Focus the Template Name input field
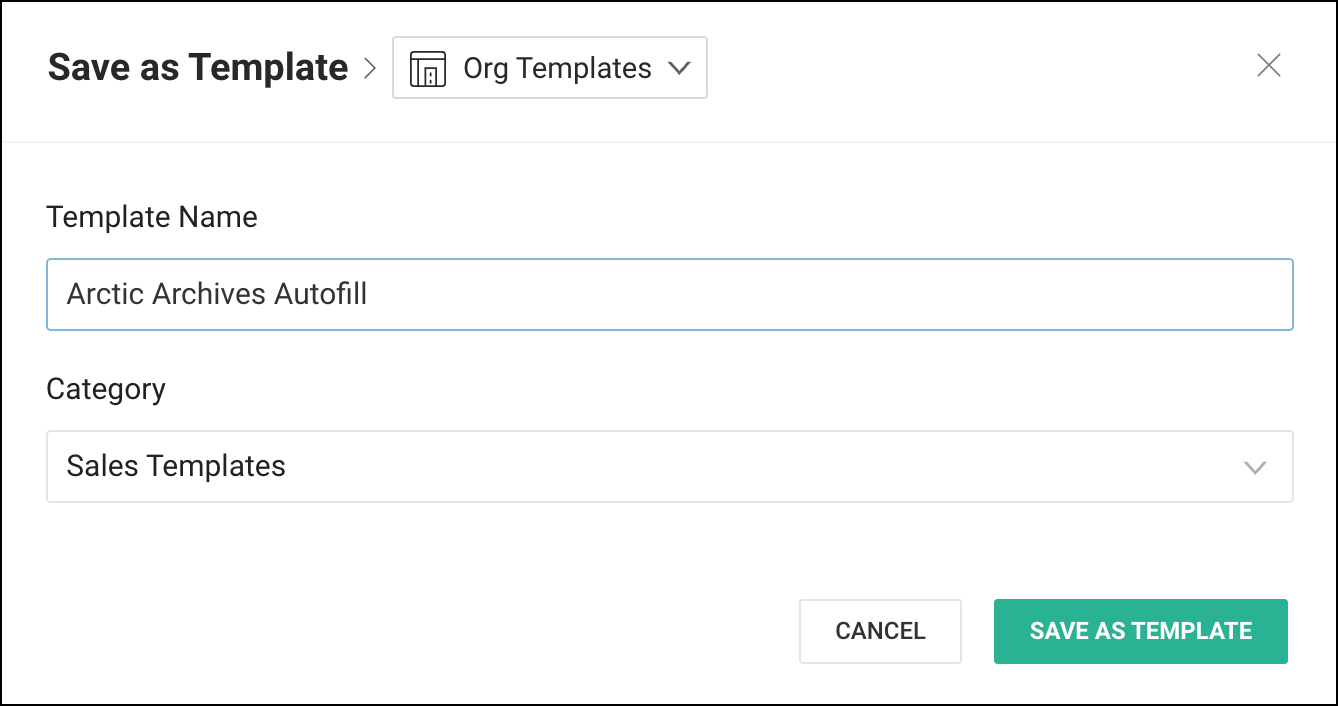 (669, 294)
